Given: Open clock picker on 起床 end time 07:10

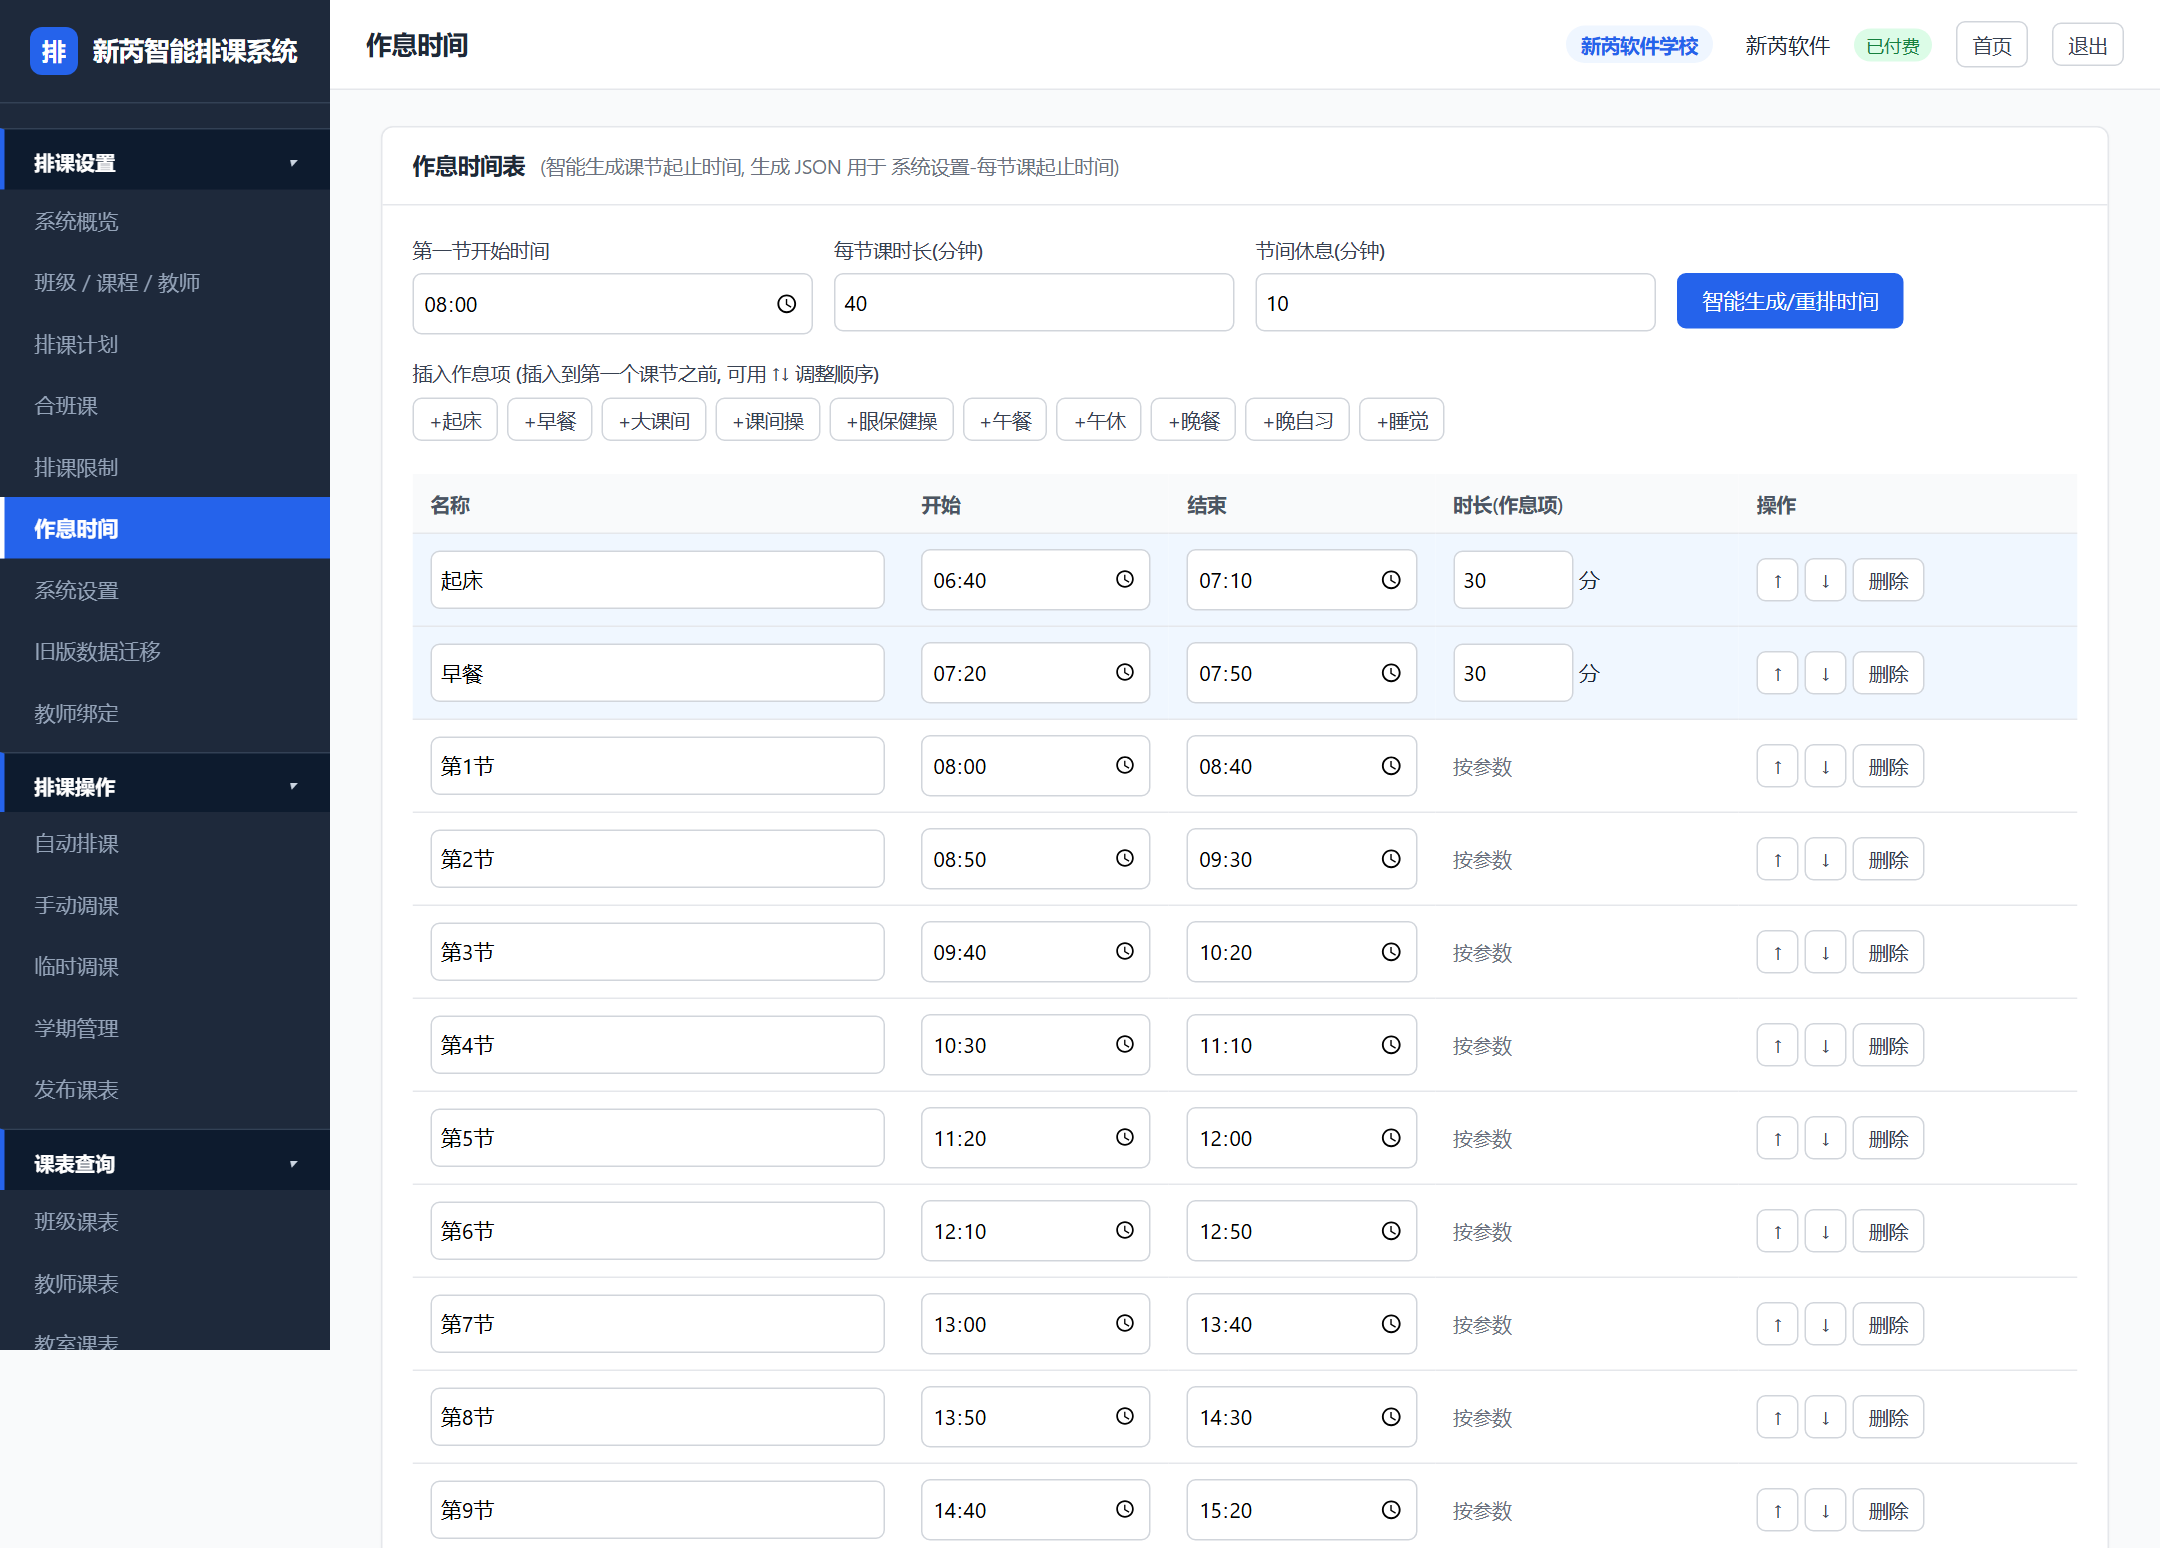Looking at the screenshot, I should (1391, 580).
